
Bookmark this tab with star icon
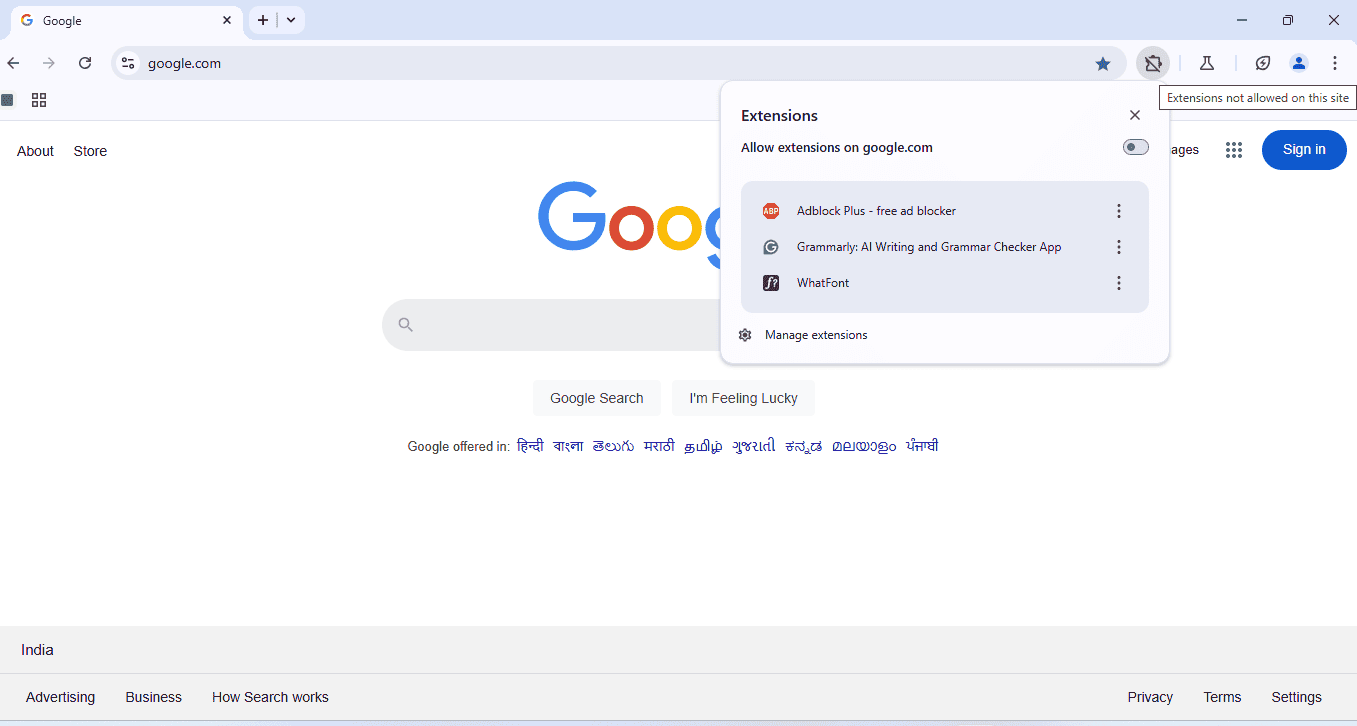coord(1103,63)
